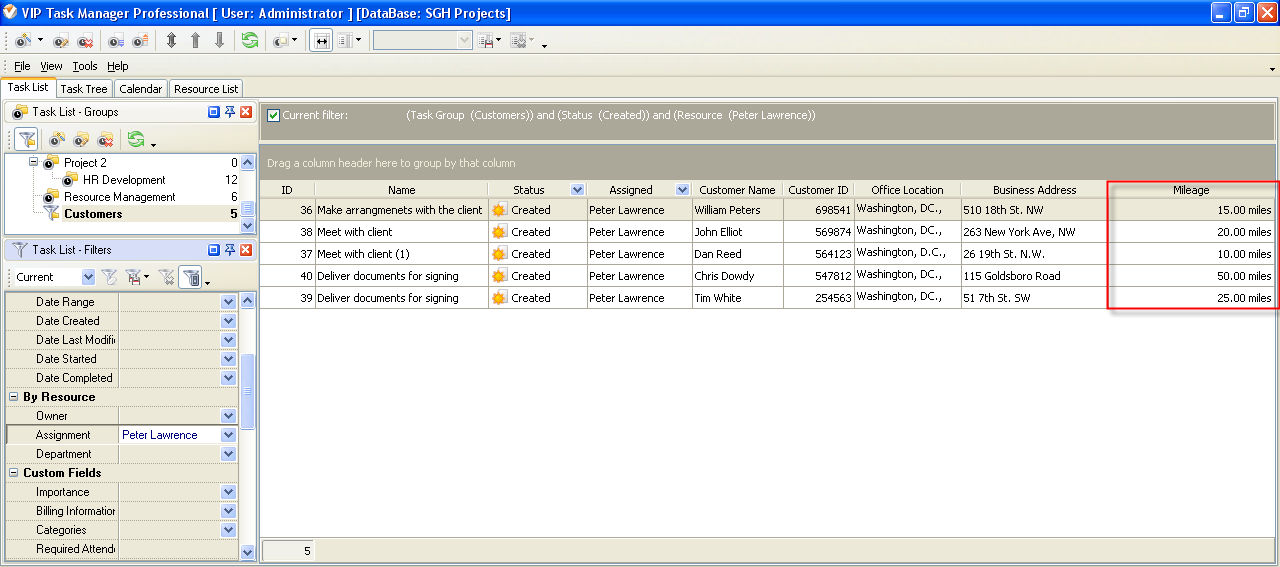Open the Status column filter dropdown
The image size is (1280, 567).
576,190
